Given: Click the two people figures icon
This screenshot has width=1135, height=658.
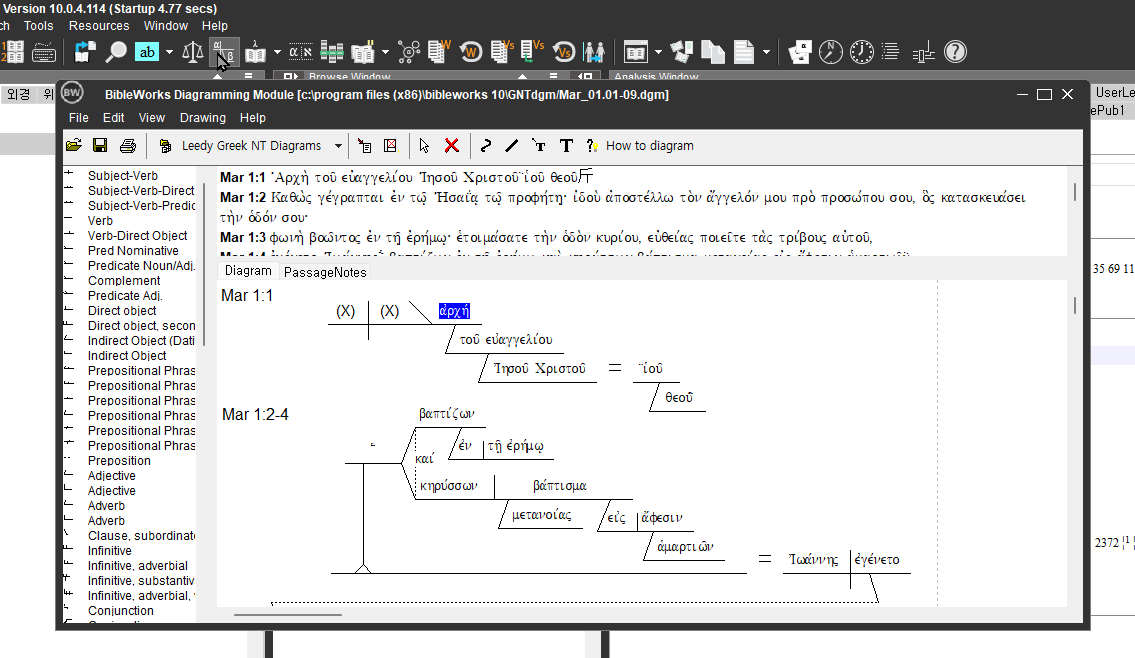Looking at the screenshot, I should click(594, 51).
